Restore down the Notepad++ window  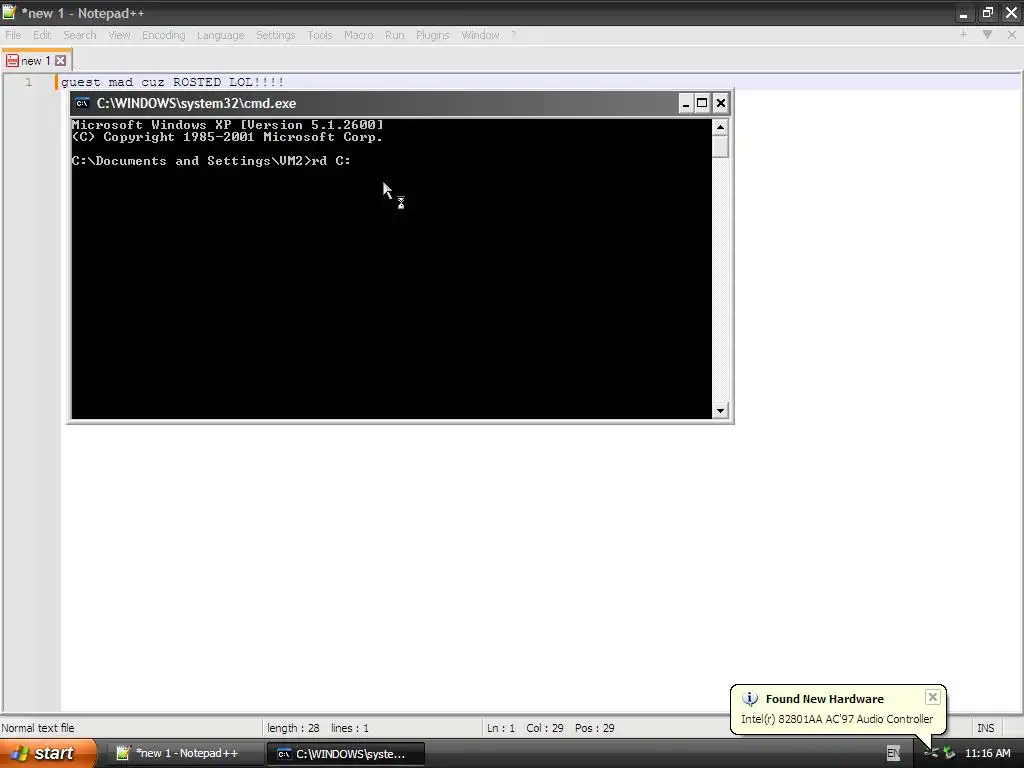pos(987,13)
